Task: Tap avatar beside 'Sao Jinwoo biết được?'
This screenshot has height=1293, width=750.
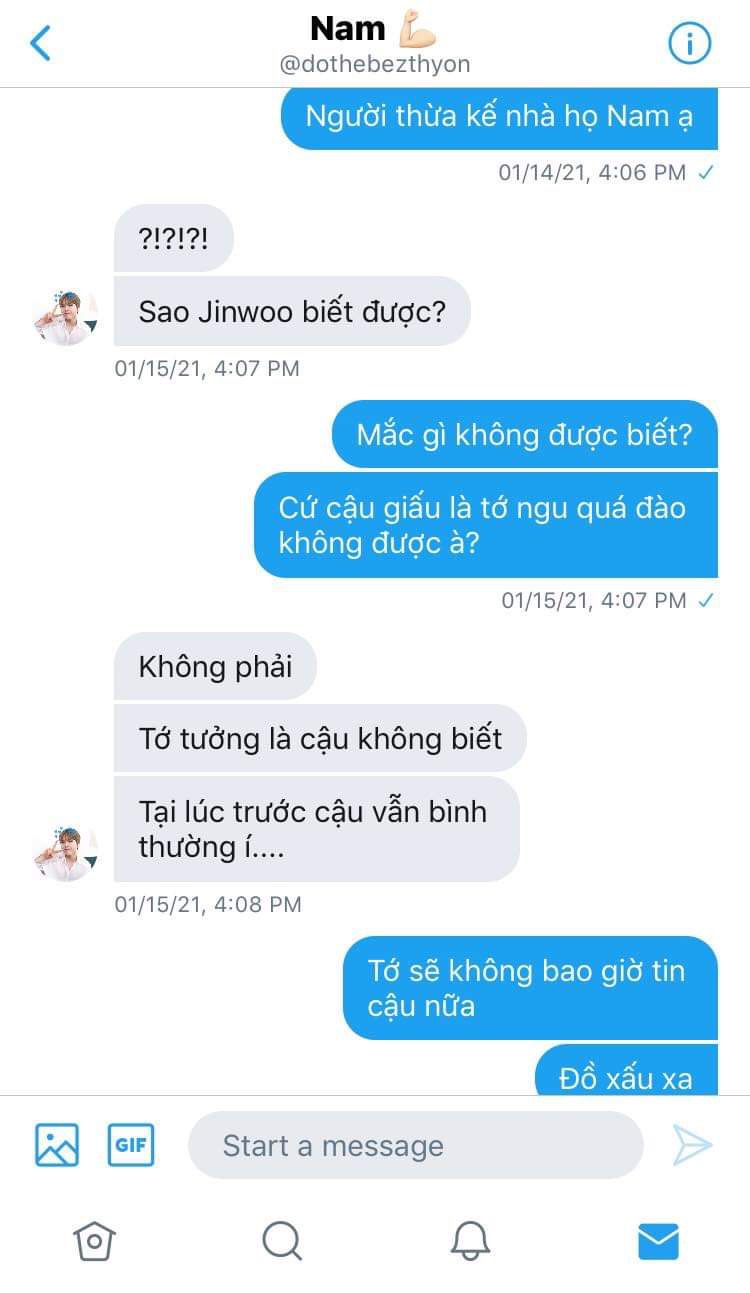Action: [65, 318]
